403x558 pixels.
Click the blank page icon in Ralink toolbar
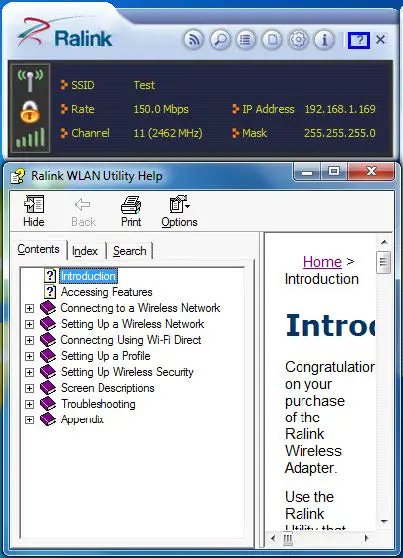(272, 40)
